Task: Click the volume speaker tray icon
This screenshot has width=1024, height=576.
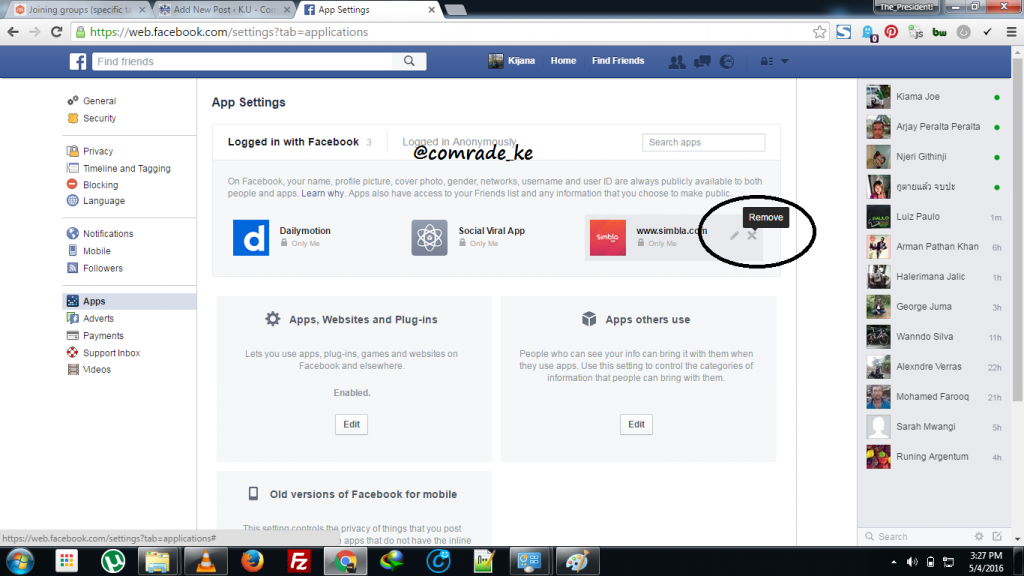Action: coord(912,562)
